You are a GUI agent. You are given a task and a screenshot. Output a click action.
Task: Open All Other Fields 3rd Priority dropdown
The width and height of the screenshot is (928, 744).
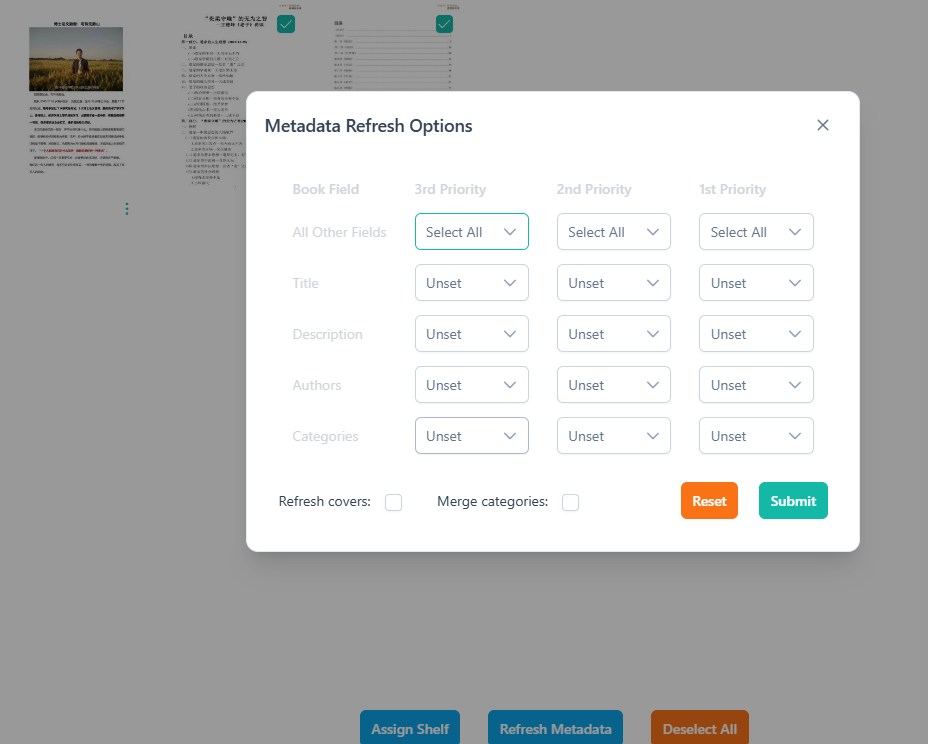(x=472, y=231)
